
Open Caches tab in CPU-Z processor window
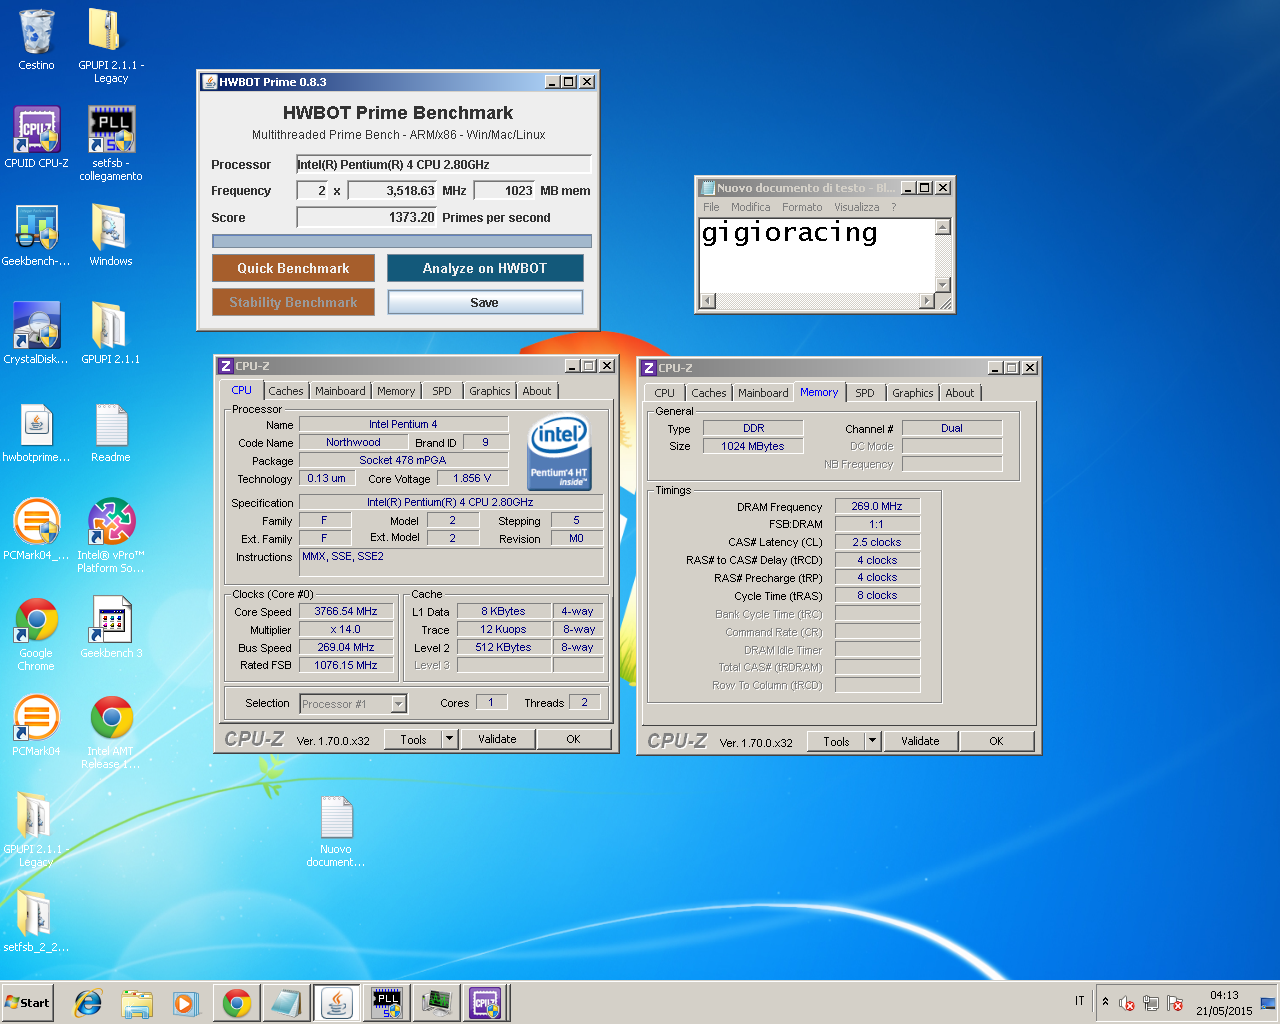pyautogui.click(x=286, y=391)
